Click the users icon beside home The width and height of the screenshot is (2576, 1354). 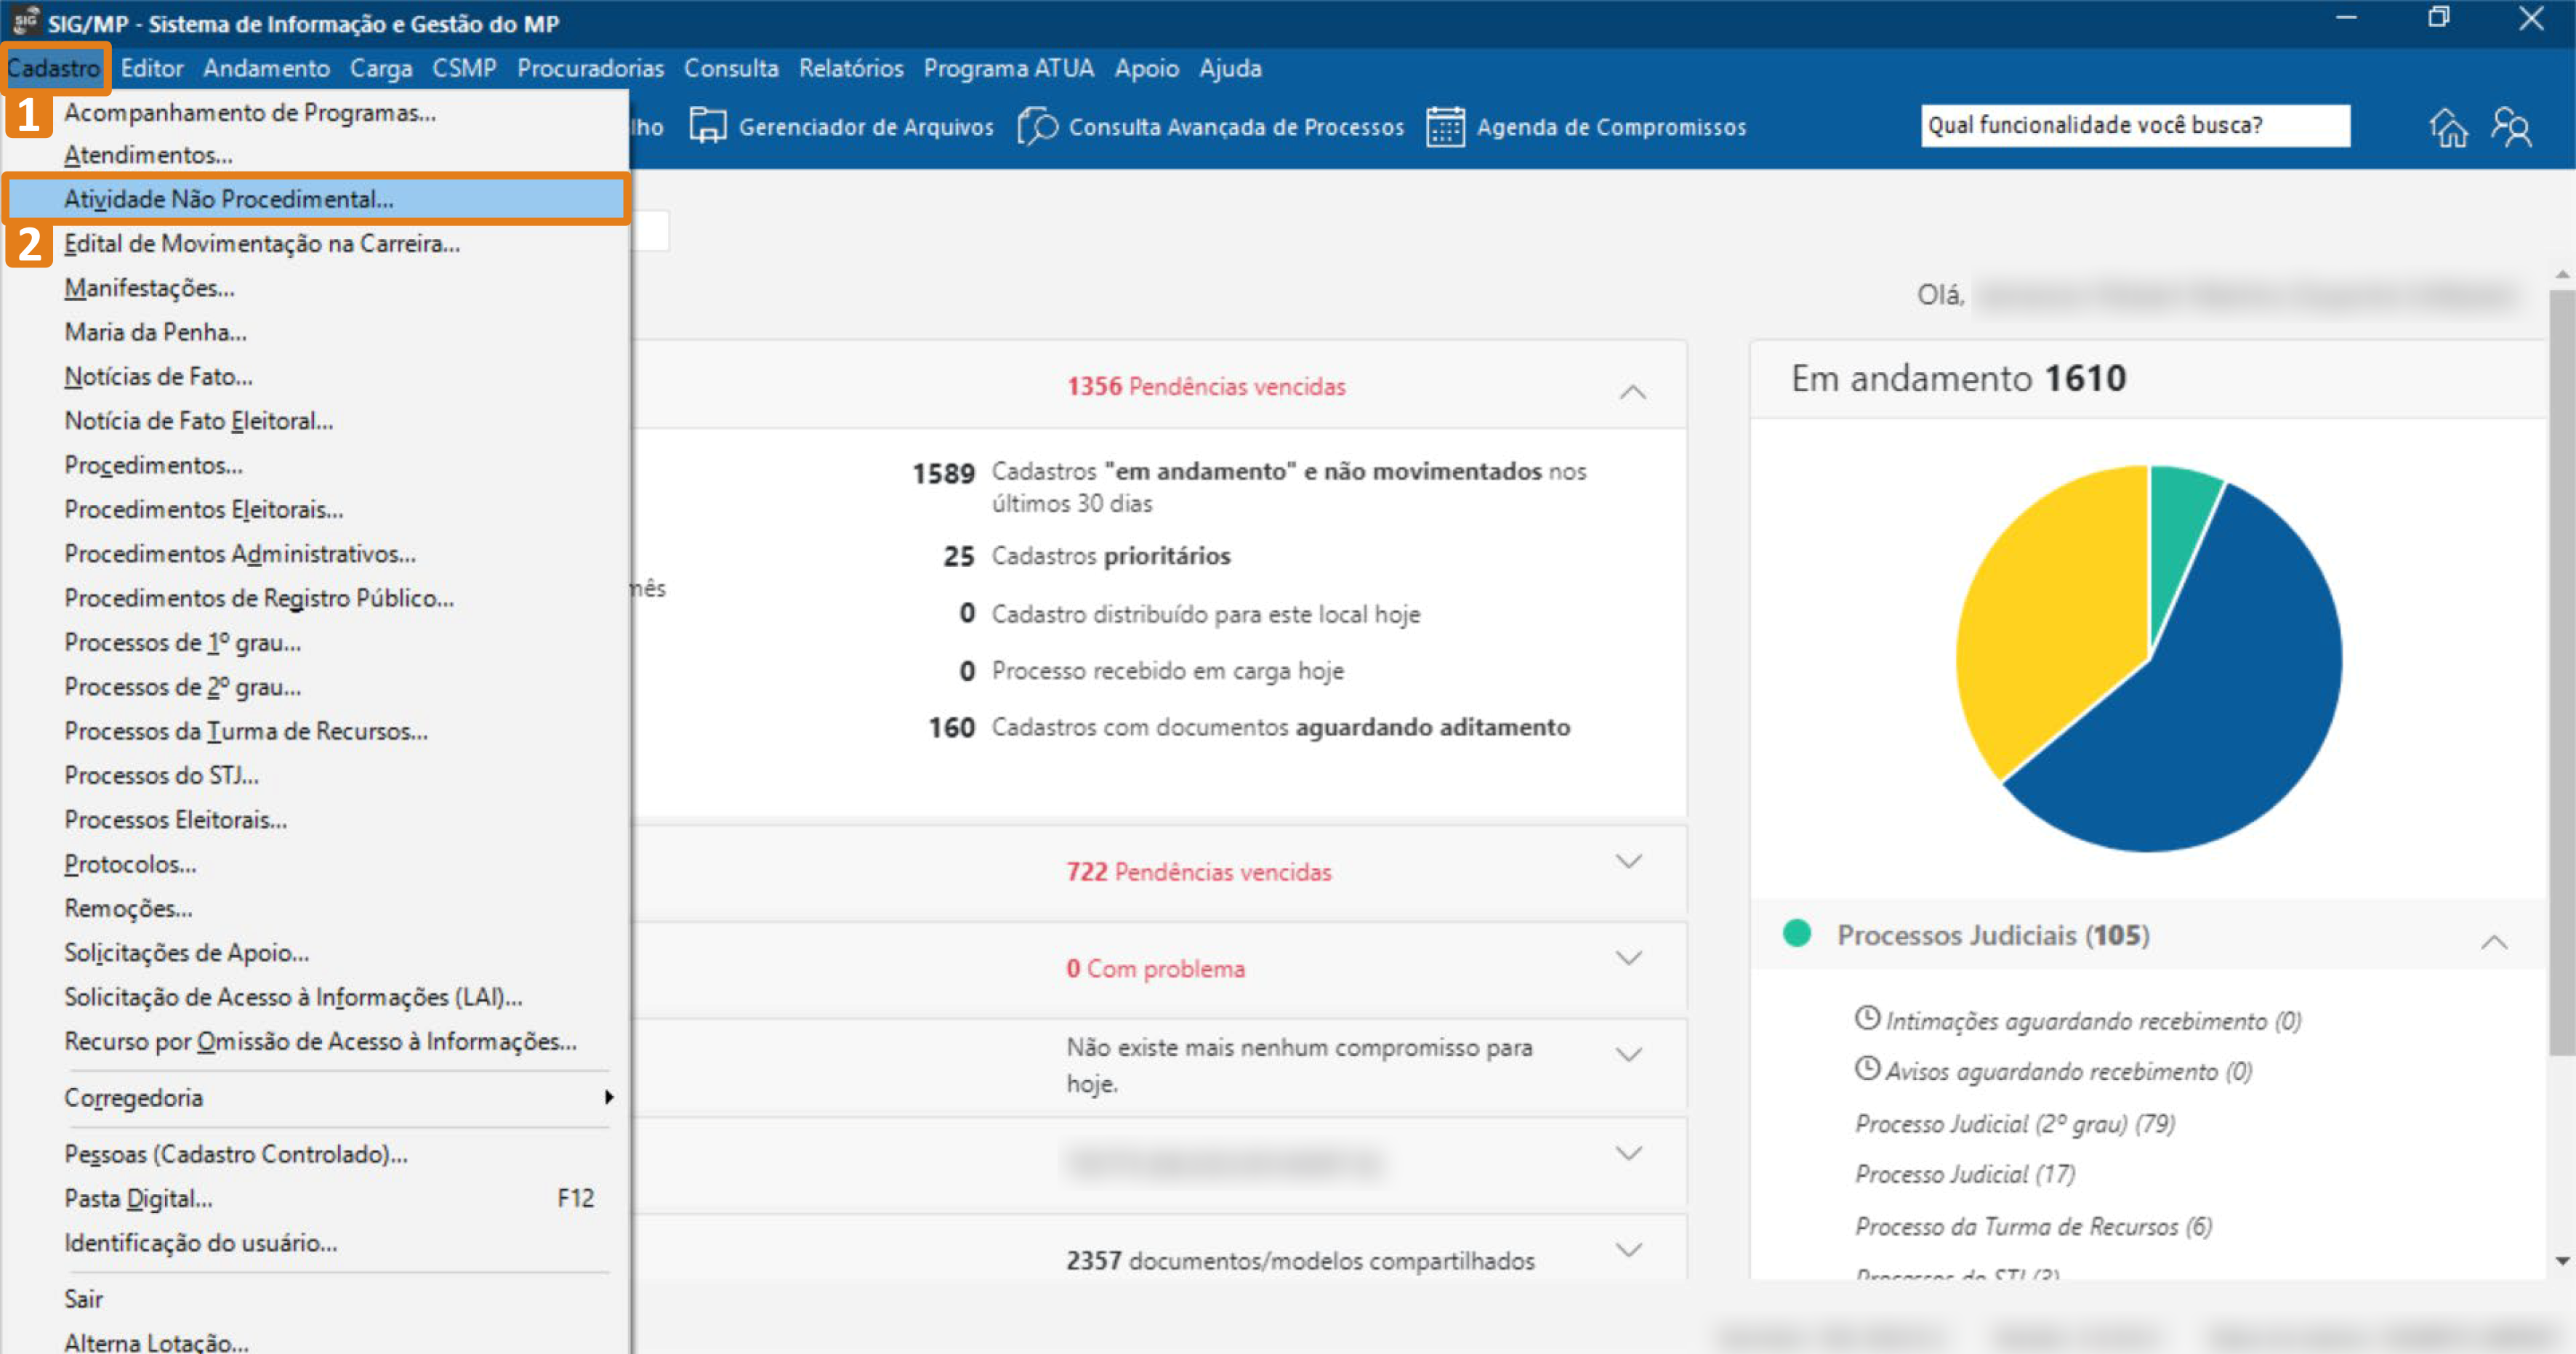2511,127
